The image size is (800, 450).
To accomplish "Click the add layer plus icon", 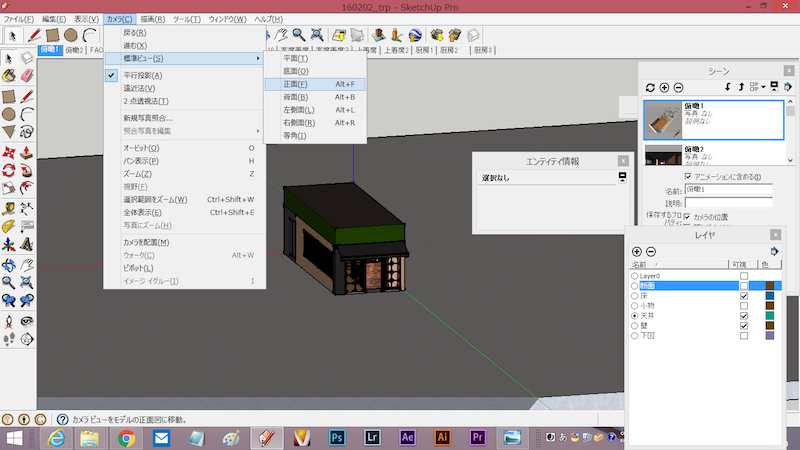I will point(637,251).
